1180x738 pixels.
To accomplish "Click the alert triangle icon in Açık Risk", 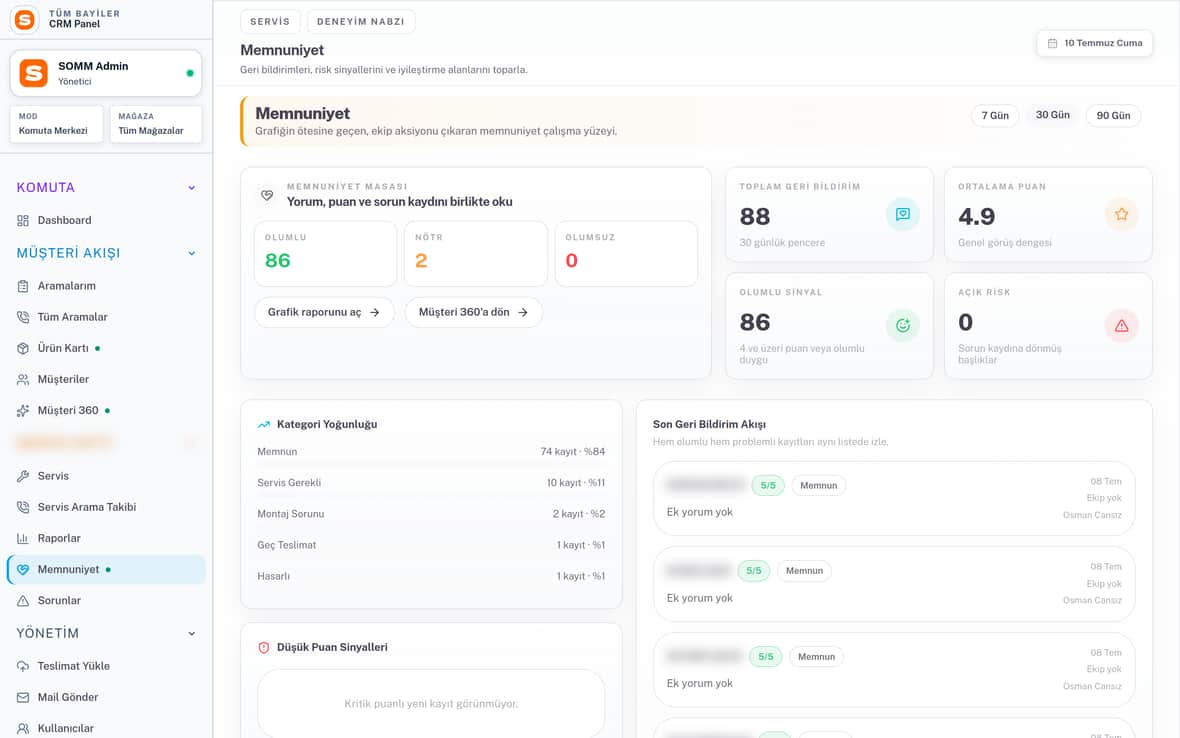I will [1121, 326].
